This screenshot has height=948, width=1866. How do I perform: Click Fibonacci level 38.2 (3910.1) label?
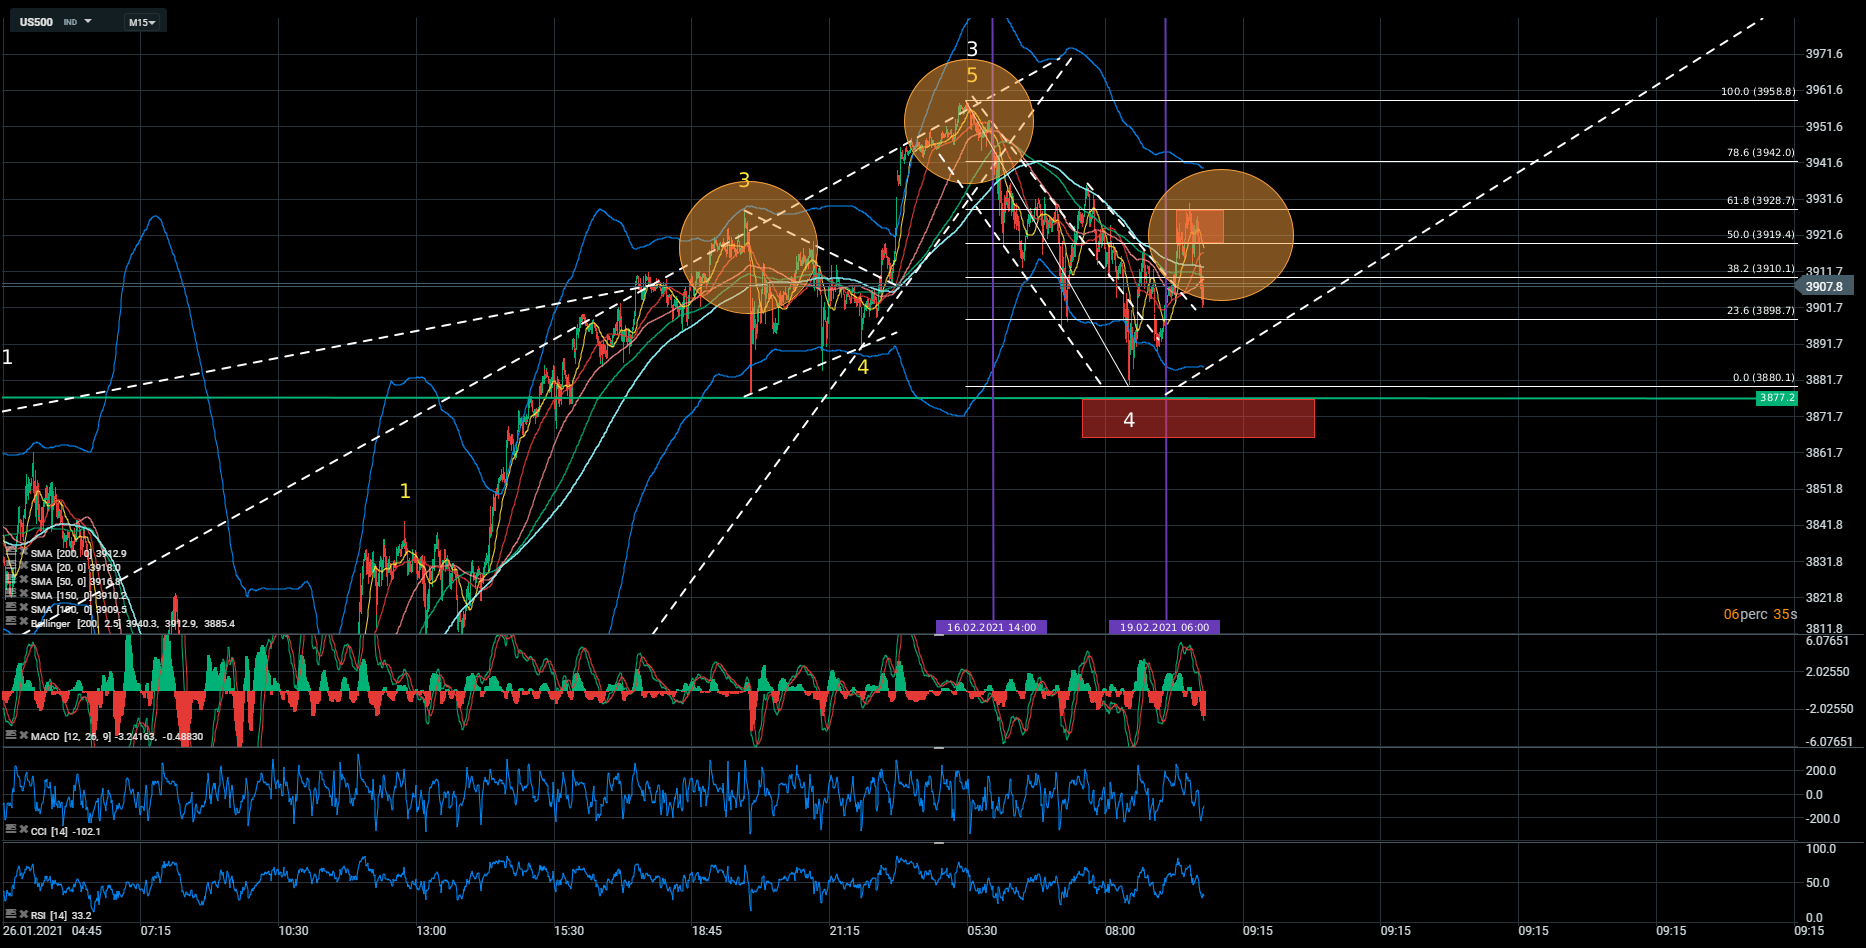click(x=1760, y=269)
